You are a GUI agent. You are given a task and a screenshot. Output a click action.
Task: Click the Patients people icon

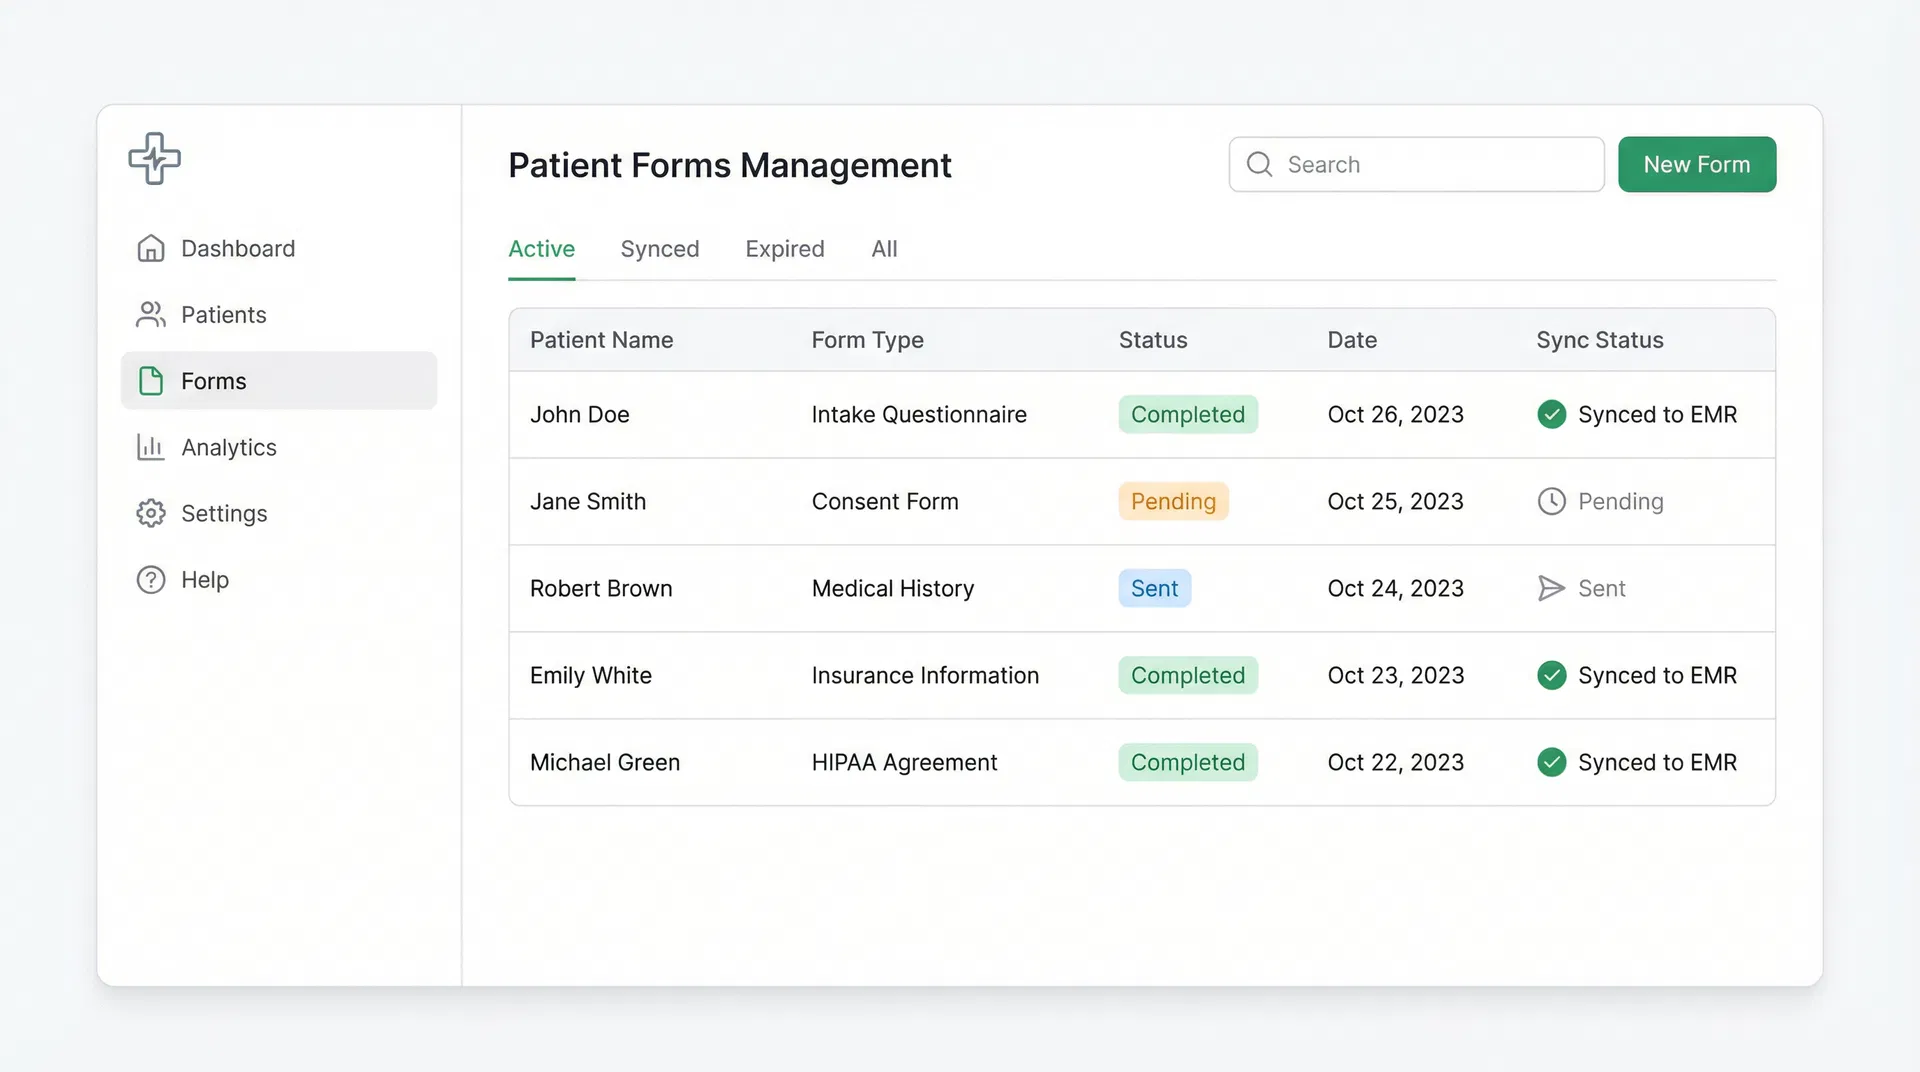(150, 314)
